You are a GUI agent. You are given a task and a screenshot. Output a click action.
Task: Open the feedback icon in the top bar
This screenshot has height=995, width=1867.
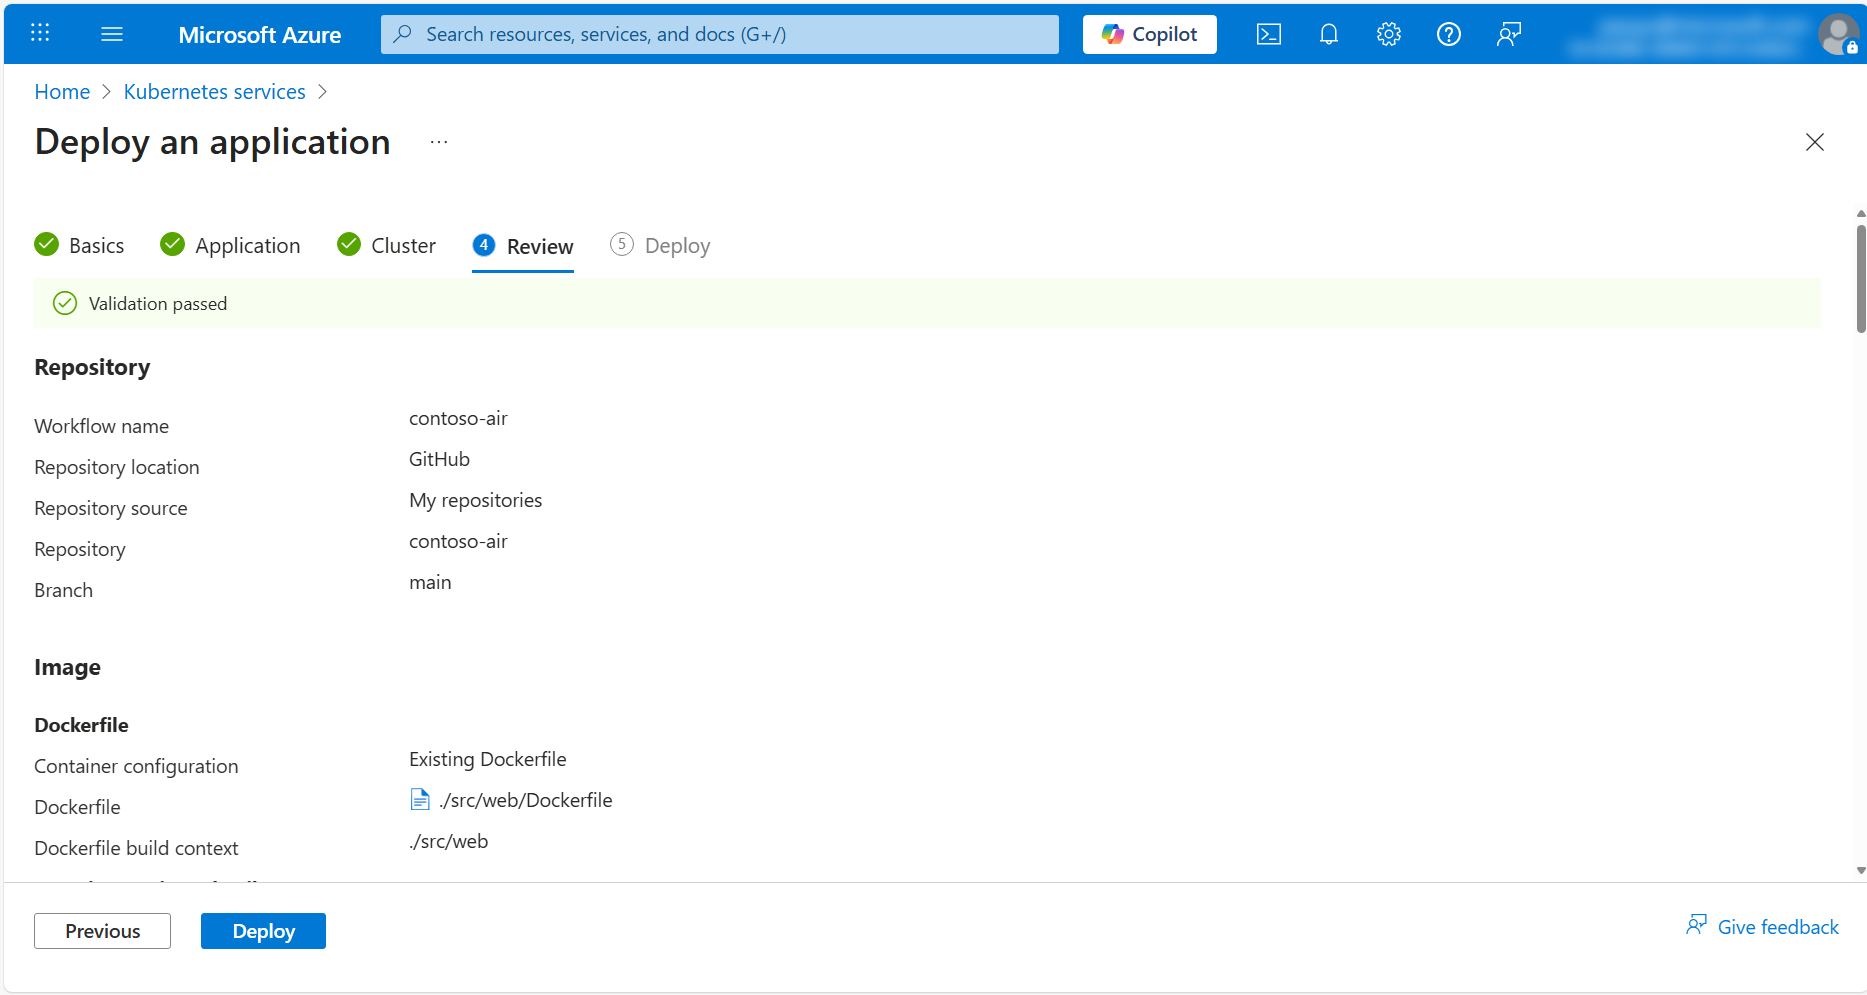[x=1508, y=33]
